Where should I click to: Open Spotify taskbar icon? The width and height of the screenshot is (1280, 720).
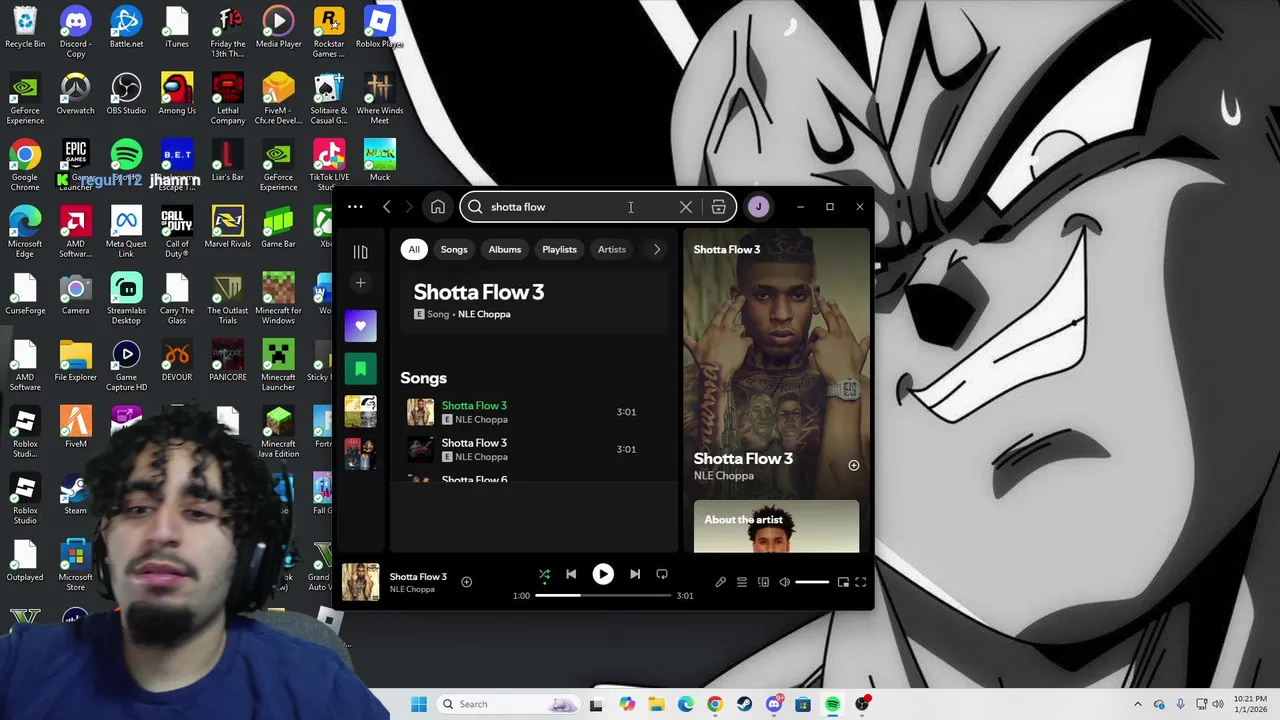click(x=832, y=704)
